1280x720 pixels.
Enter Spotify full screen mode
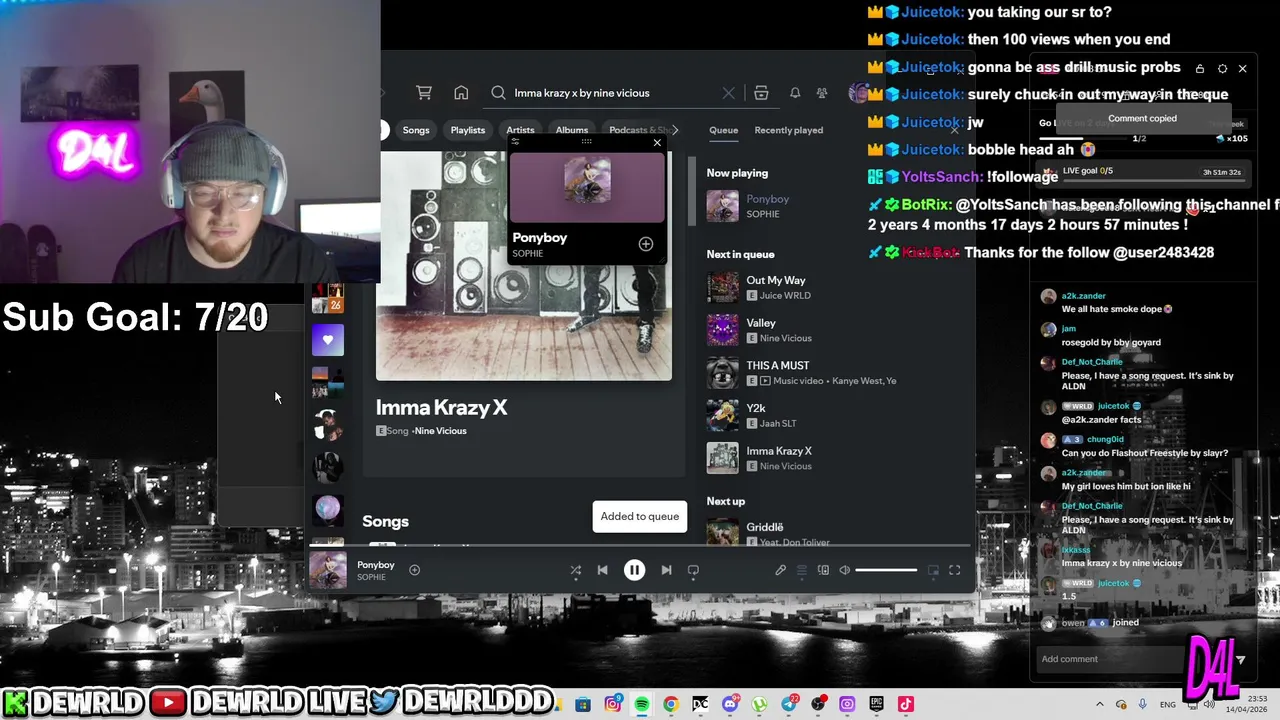(954, 570)
